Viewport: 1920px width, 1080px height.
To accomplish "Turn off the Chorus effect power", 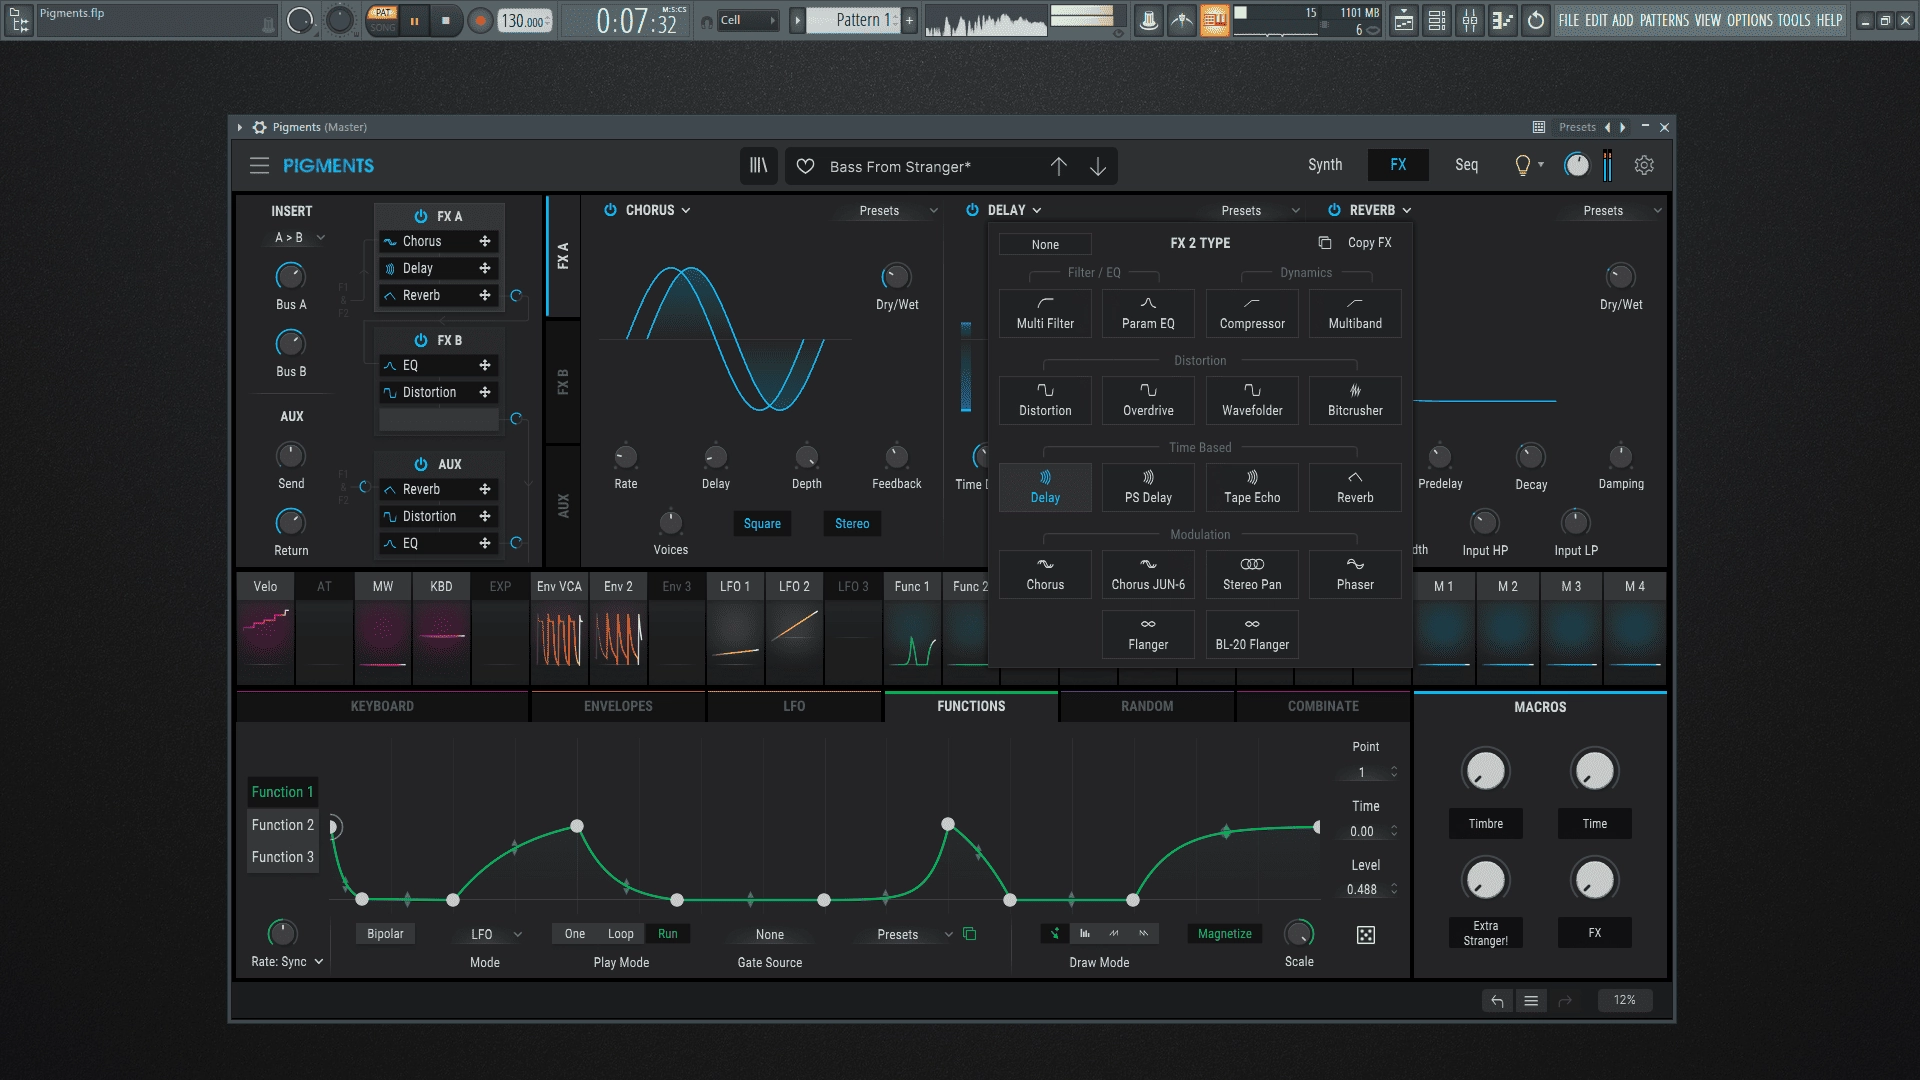I will pyautogui.click(x=610, y=210).
